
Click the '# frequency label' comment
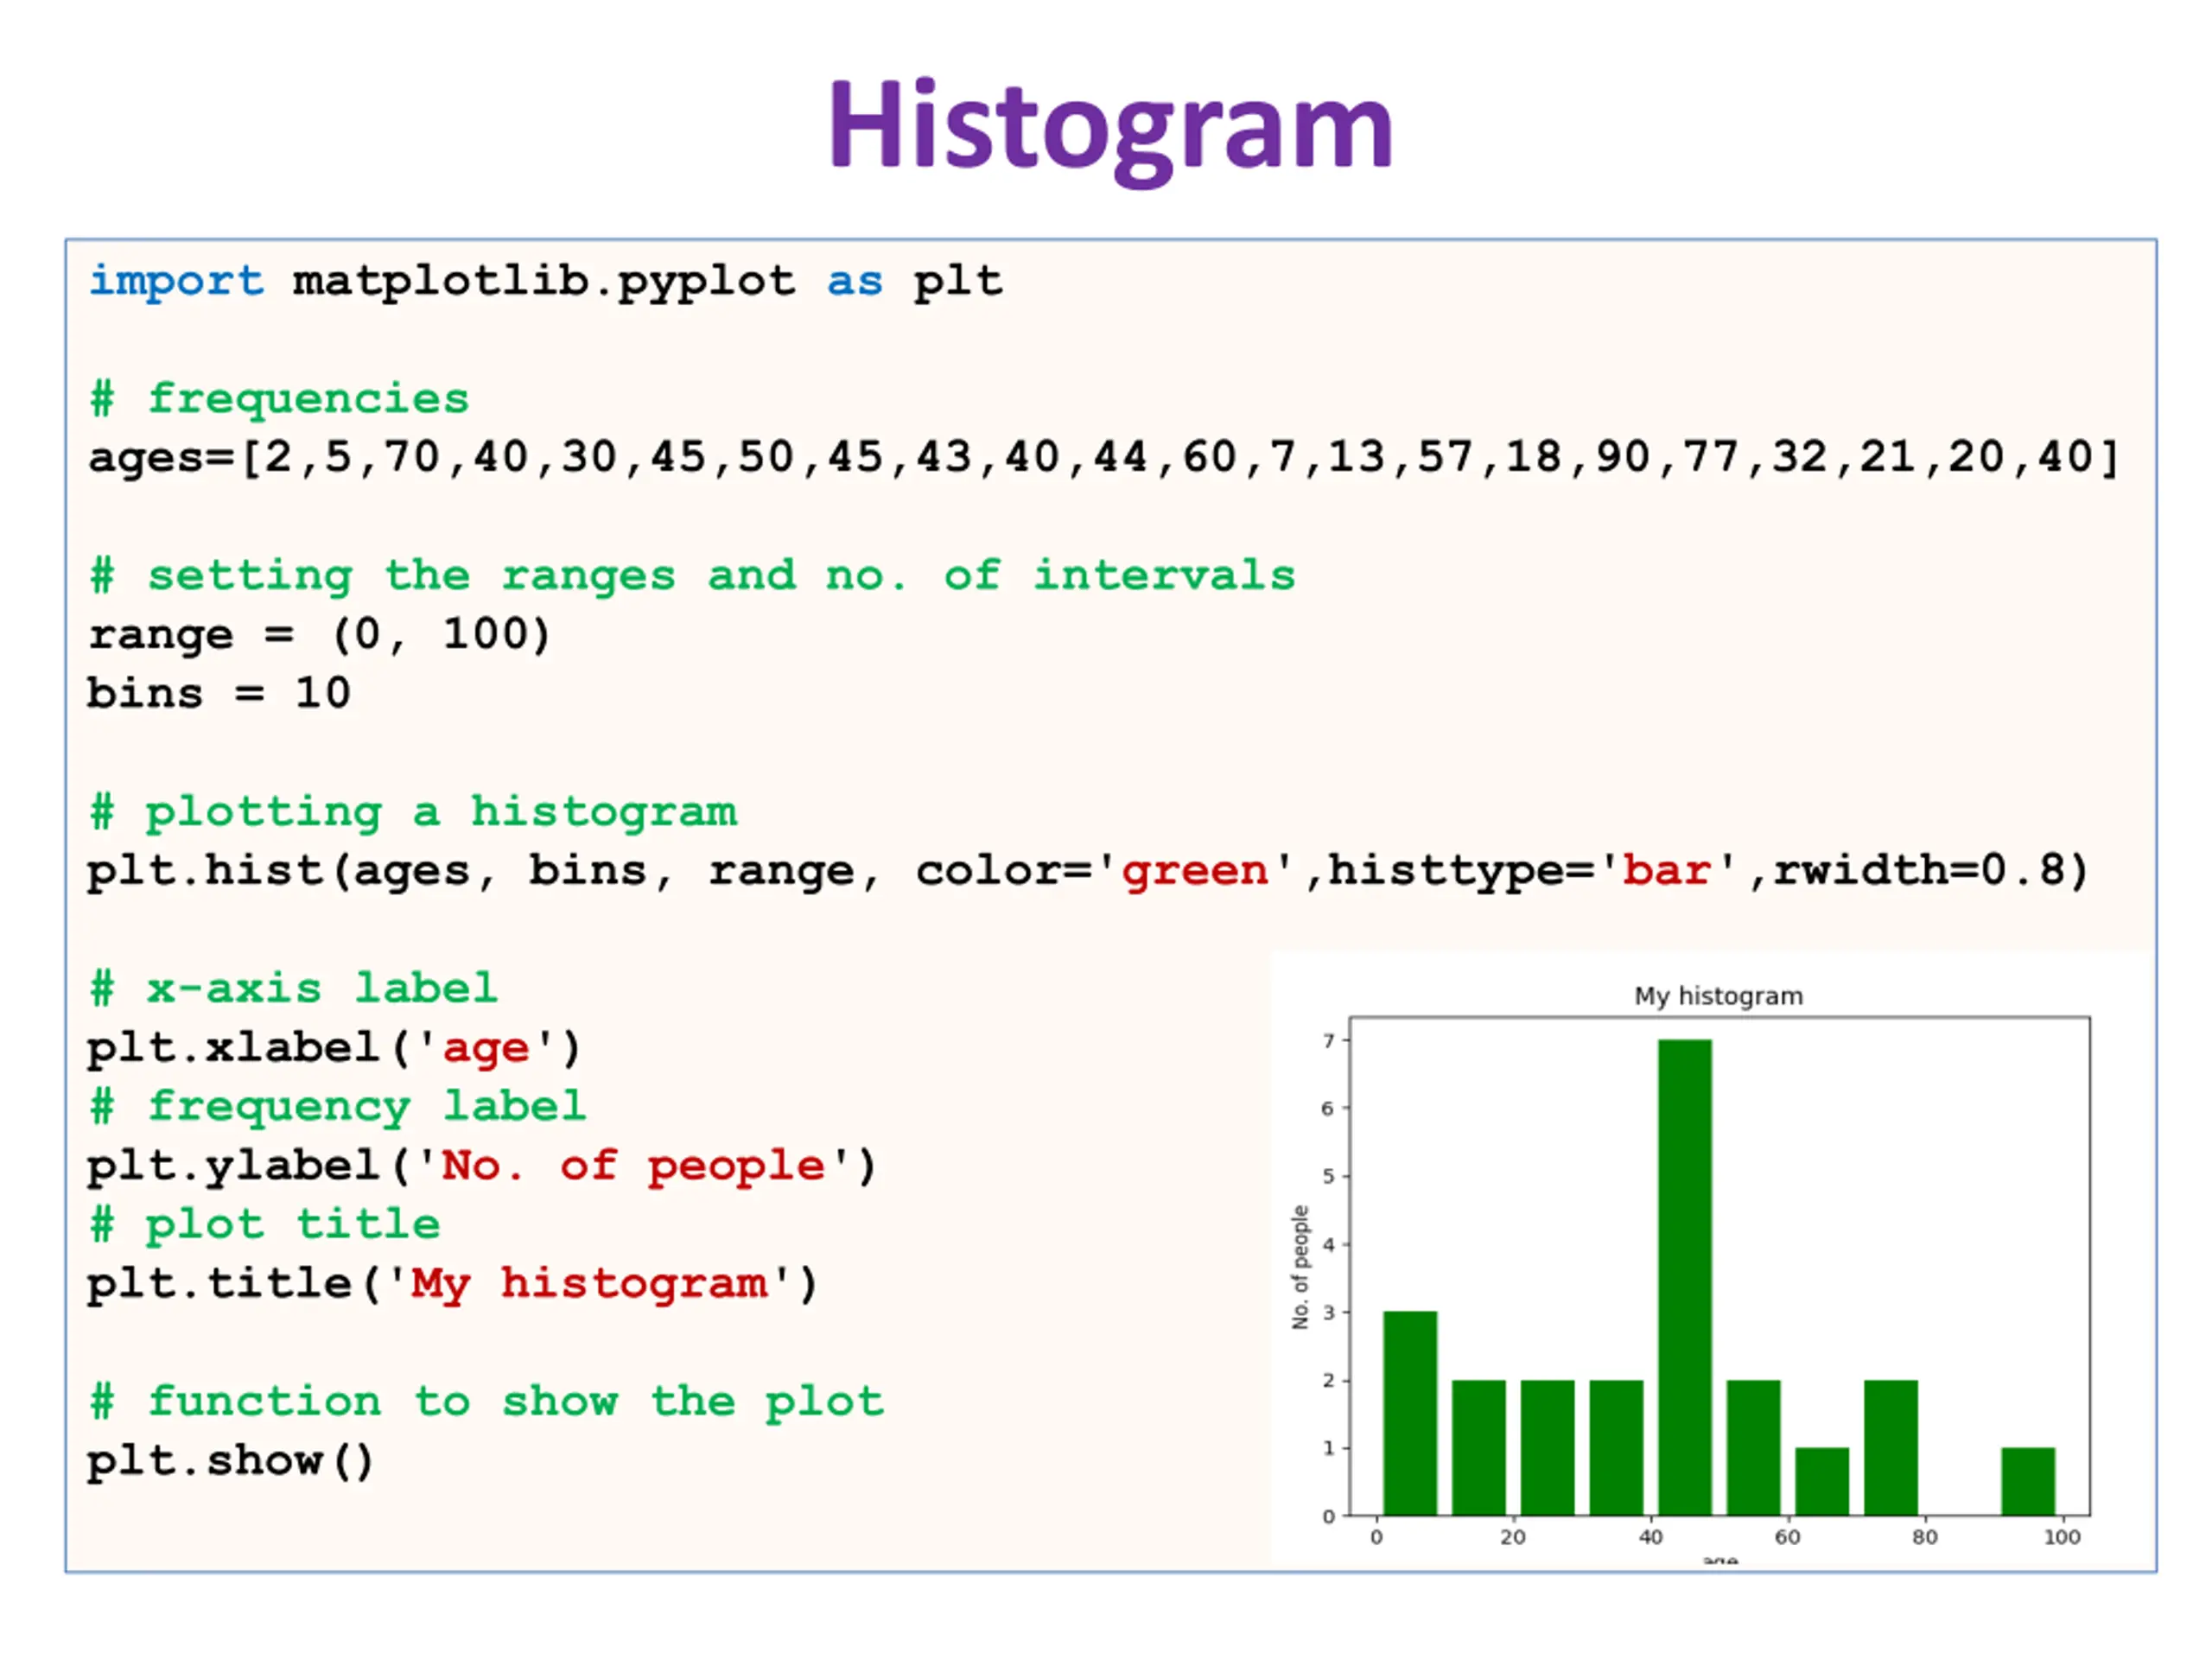tap(337, 1107)
